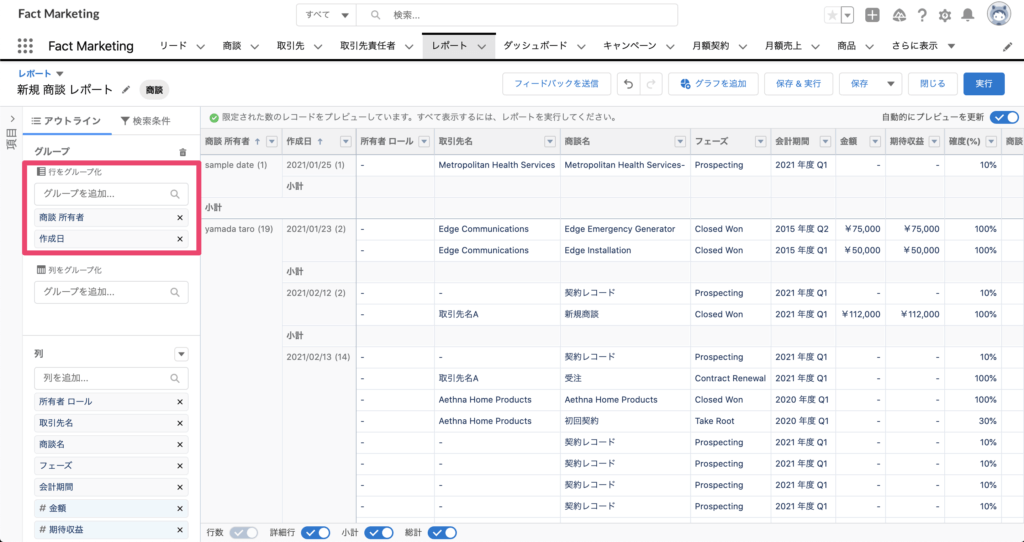Click the trash icon in グループ section
The width and height of the screenshot is (1024, 542).
(x=182, y=152)
